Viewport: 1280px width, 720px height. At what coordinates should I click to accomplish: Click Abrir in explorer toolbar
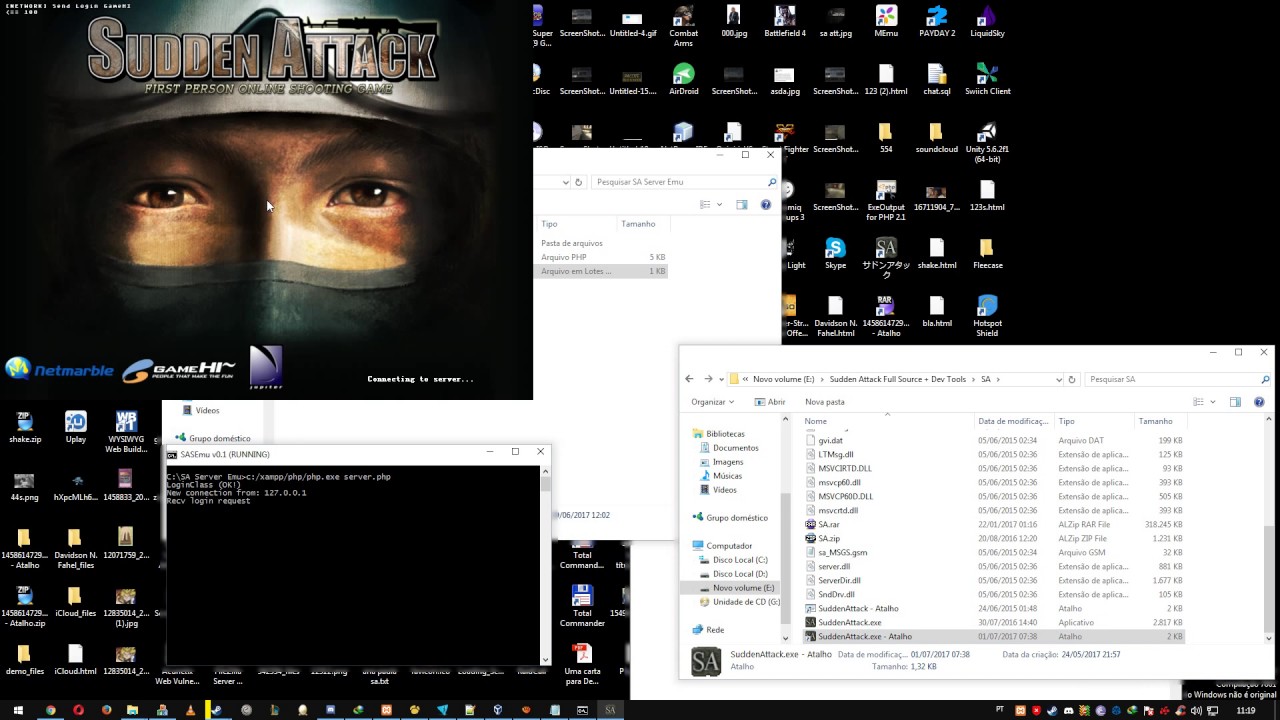point(770,402)
